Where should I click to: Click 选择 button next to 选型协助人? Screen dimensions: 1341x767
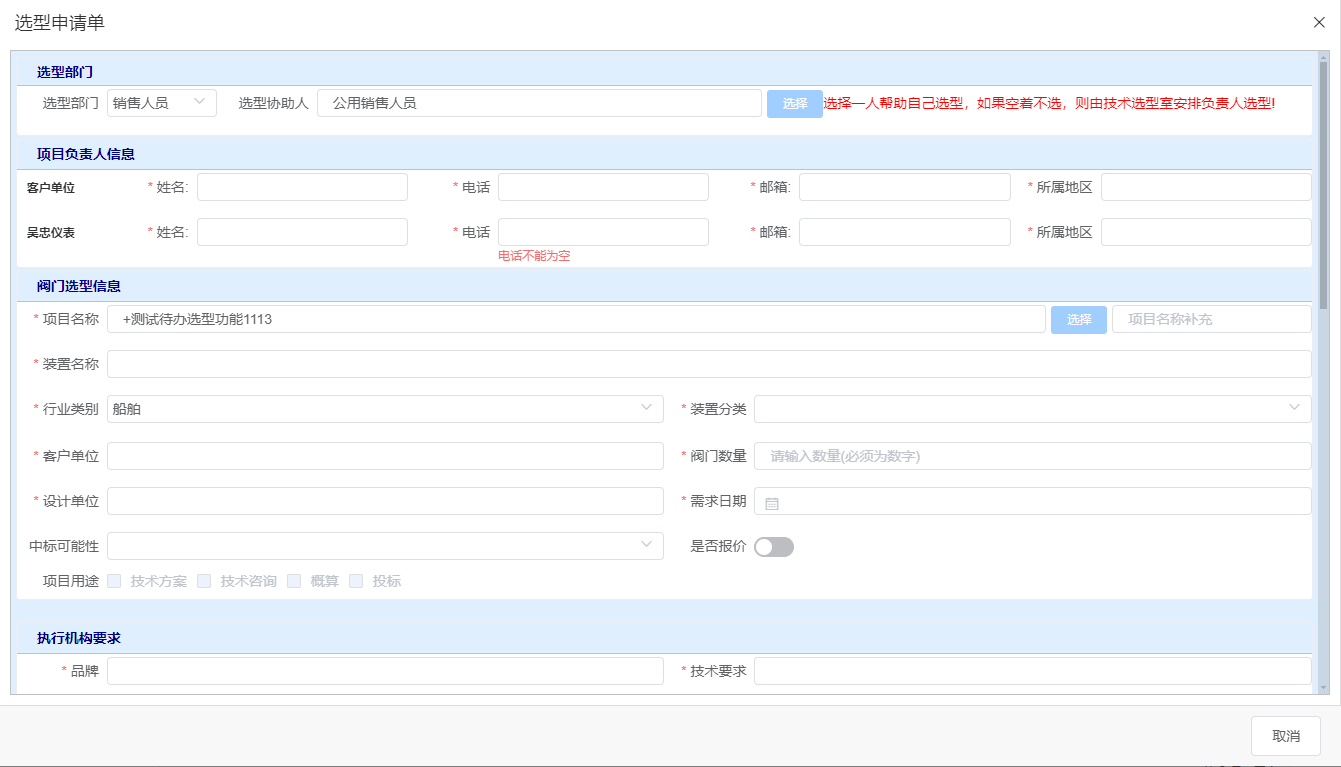coord(794,104)
